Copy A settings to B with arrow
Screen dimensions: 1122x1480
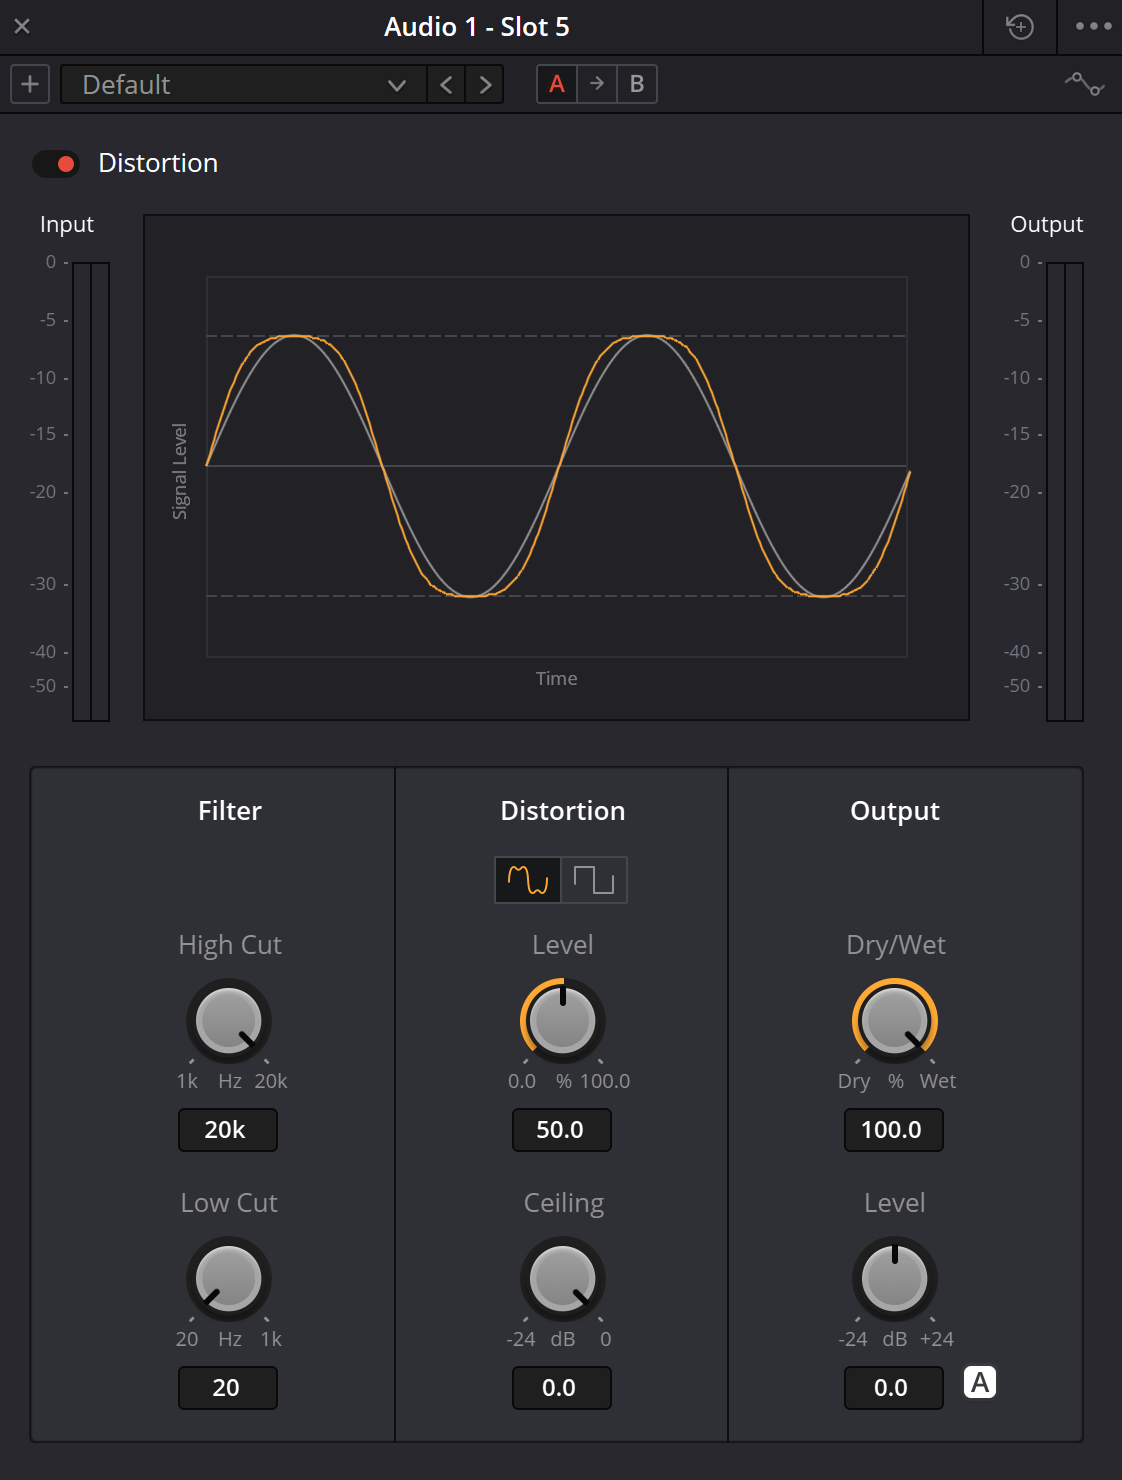[x=597, y=84]
